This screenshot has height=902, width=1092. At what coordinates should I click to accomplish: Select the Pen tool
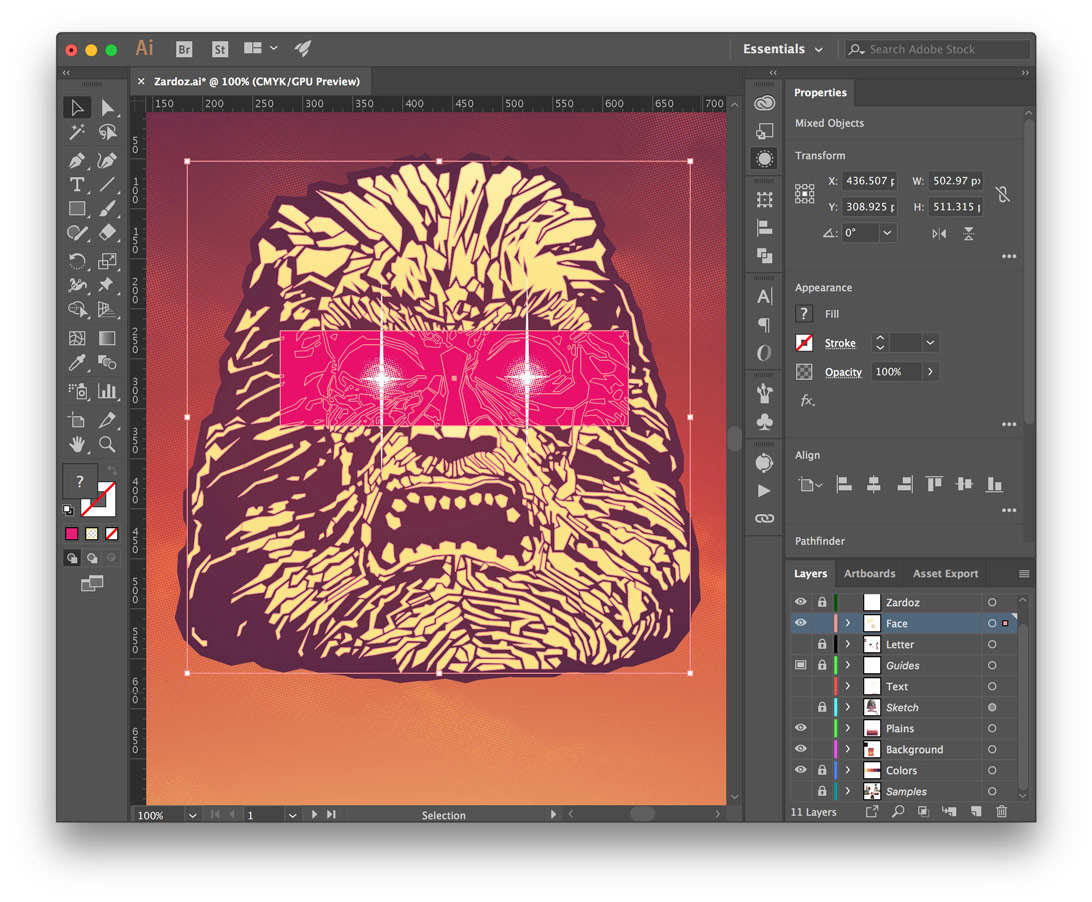[x=77, y=160]
